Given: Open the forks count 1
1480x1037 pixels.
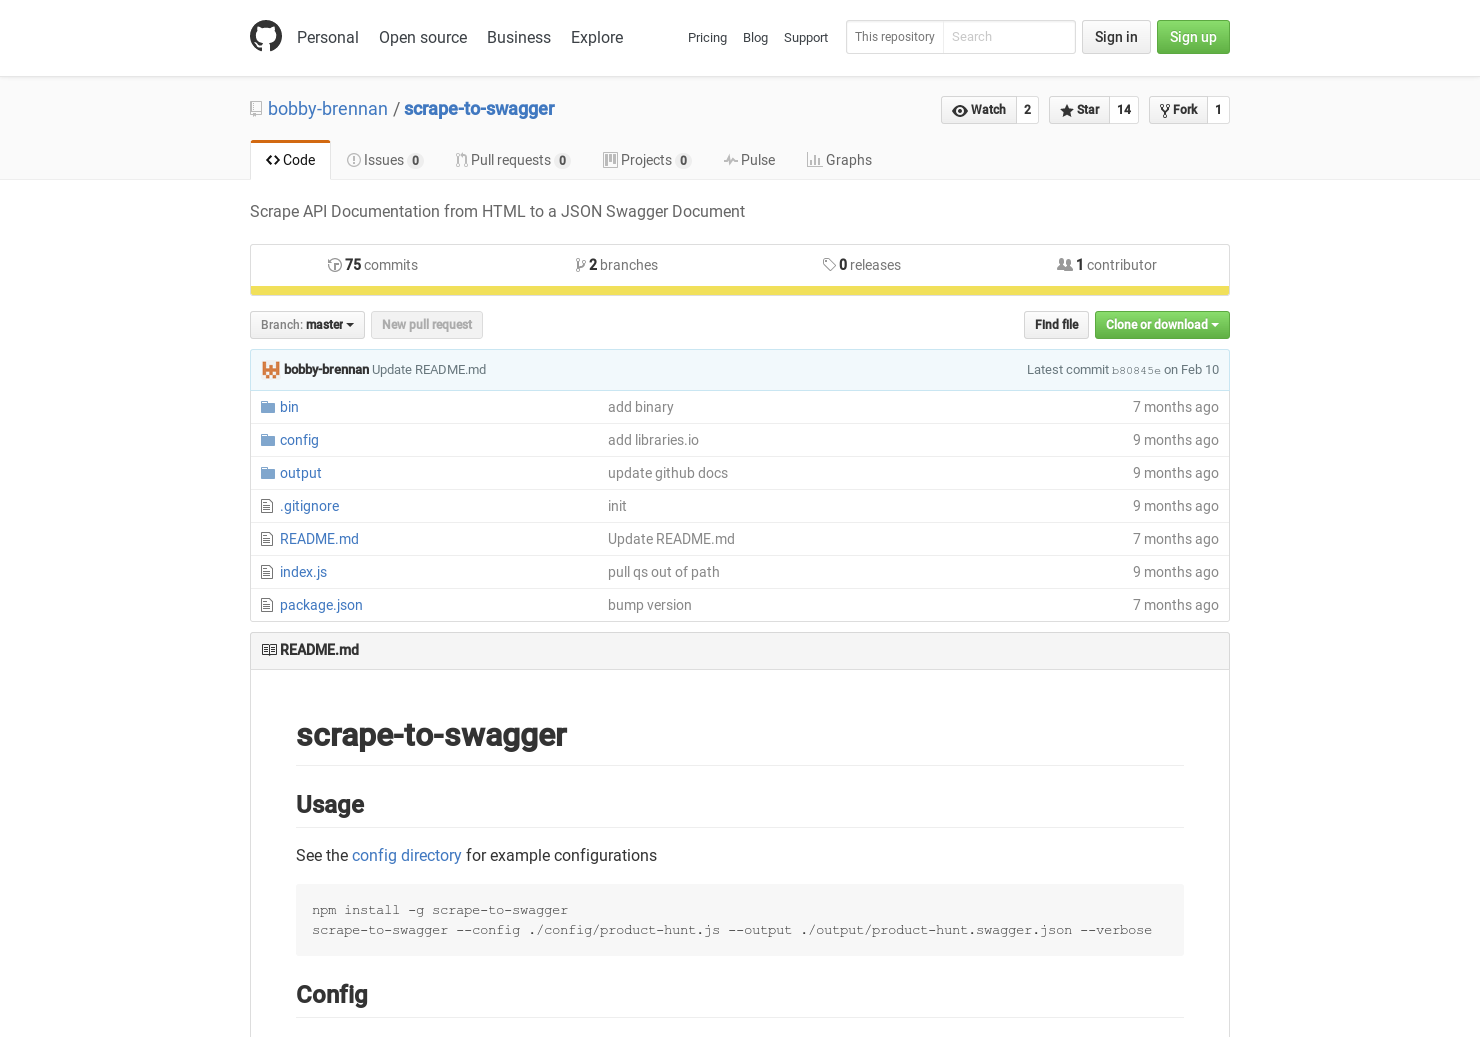Looking at the screenshot, I should pyautogui.click(x=1218, y=110).
